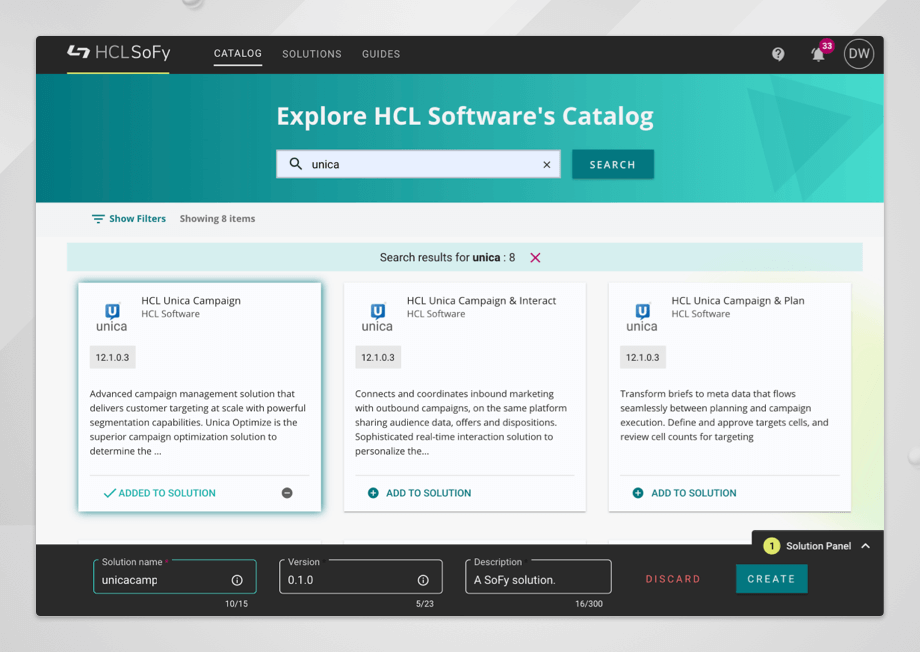Discard the current solution
Image resolution: width=920 pixels, height=652 pixels.
pos(672,578)
